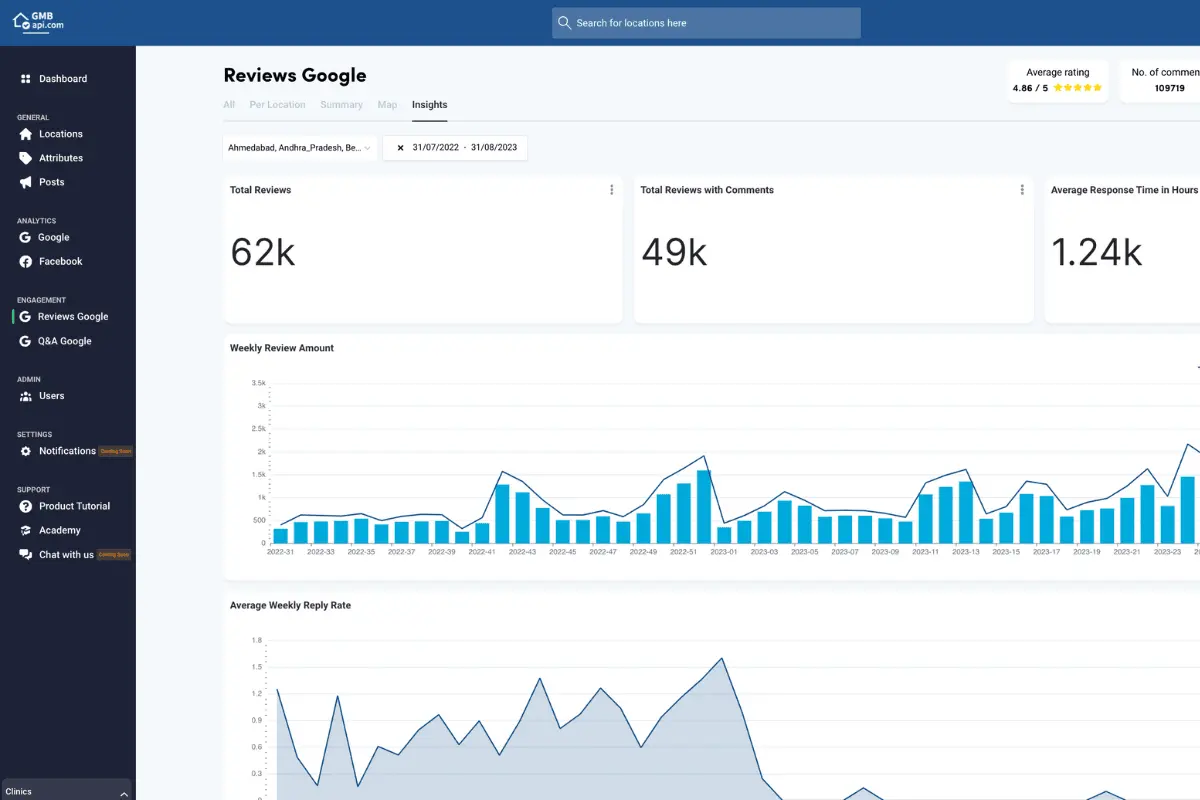Open the date range picker

click(x=455, y=148)
